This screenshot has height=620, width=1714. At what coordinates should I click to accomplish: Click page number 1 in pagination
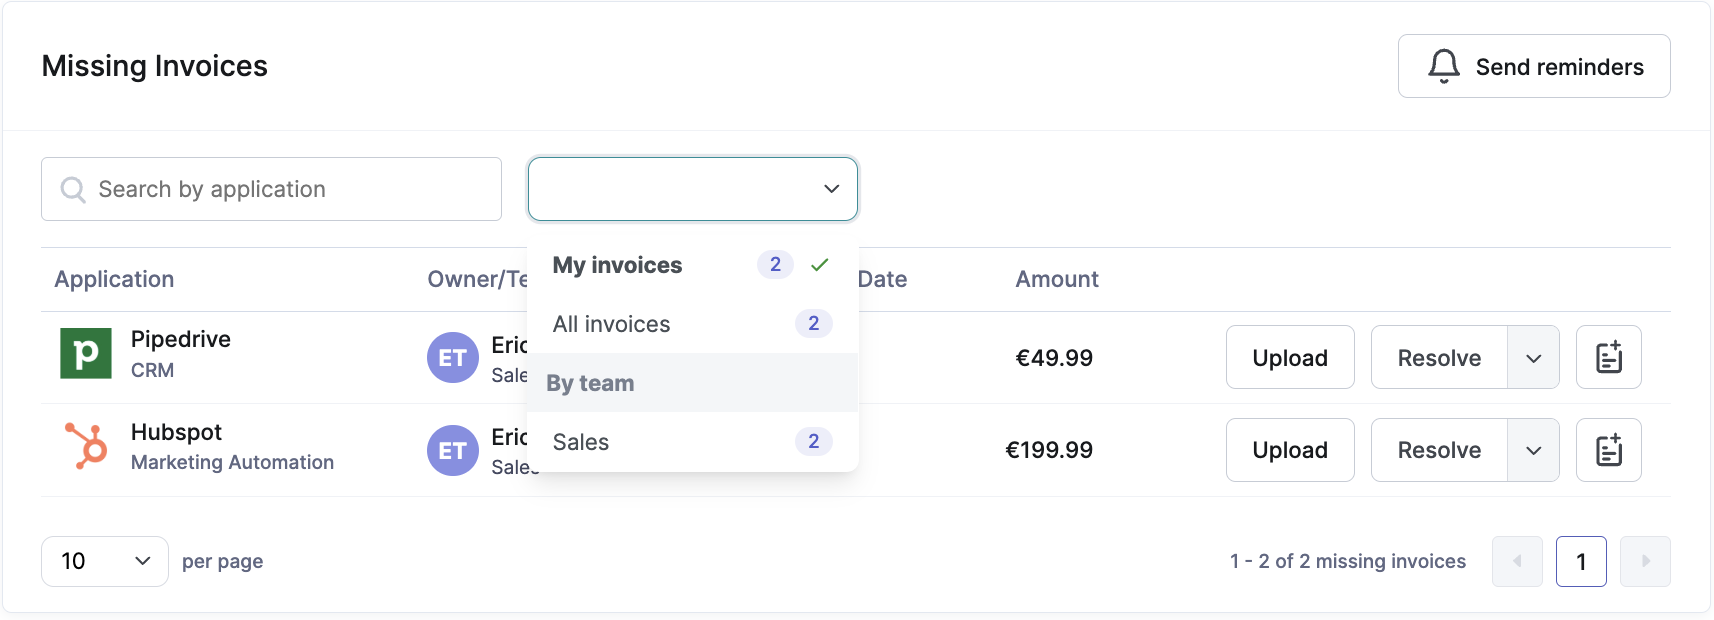[1580, 561]
